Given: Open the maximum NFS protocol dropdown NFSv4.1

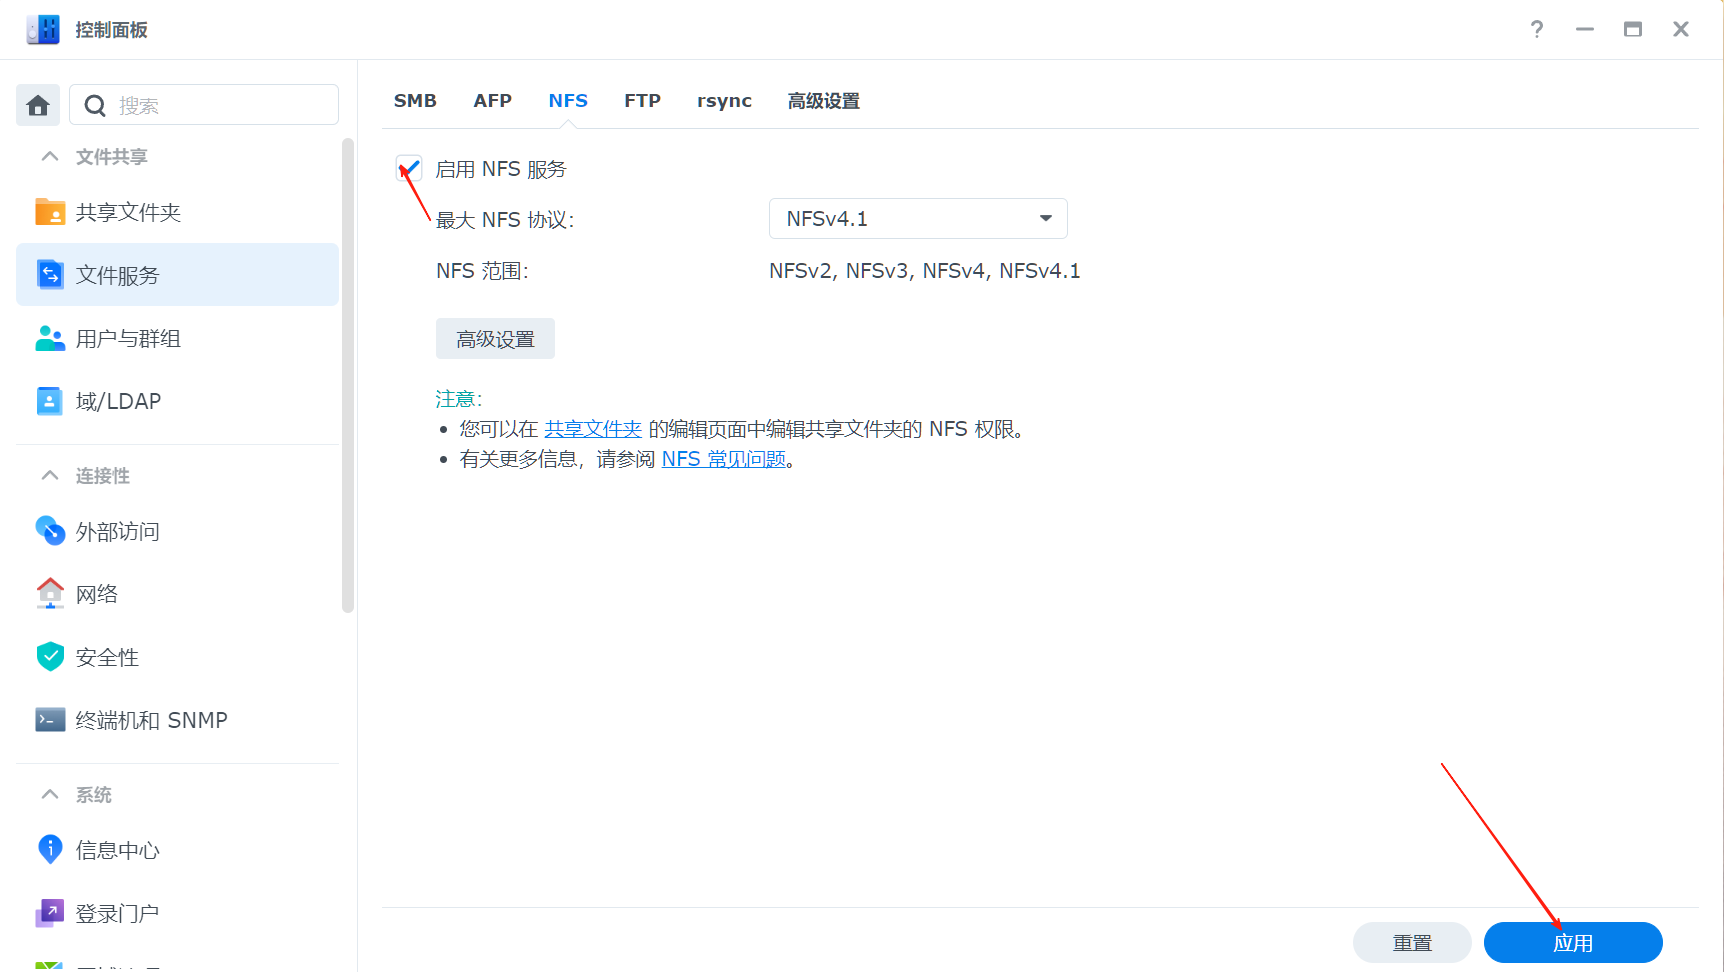Looking at the screenshot, I should tap(918, 218).
